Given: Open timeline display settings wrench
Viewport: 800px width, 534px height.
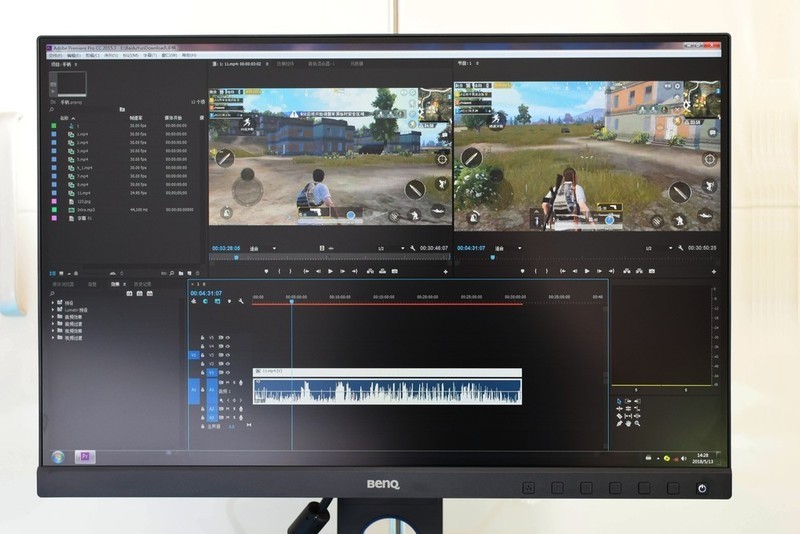Looking at the screenshot, I should coord(241,301).
